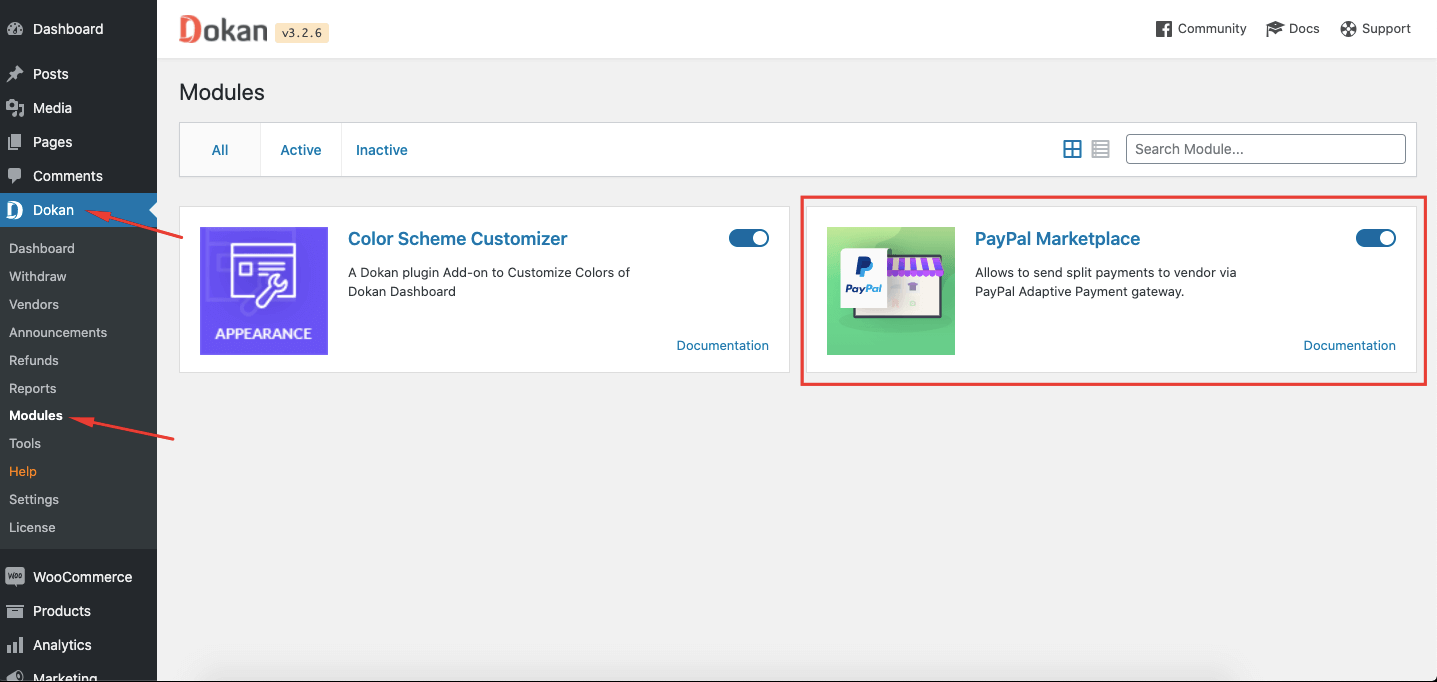
Task: Click the Pages icon in sidebar
Action: pos(15,142)
